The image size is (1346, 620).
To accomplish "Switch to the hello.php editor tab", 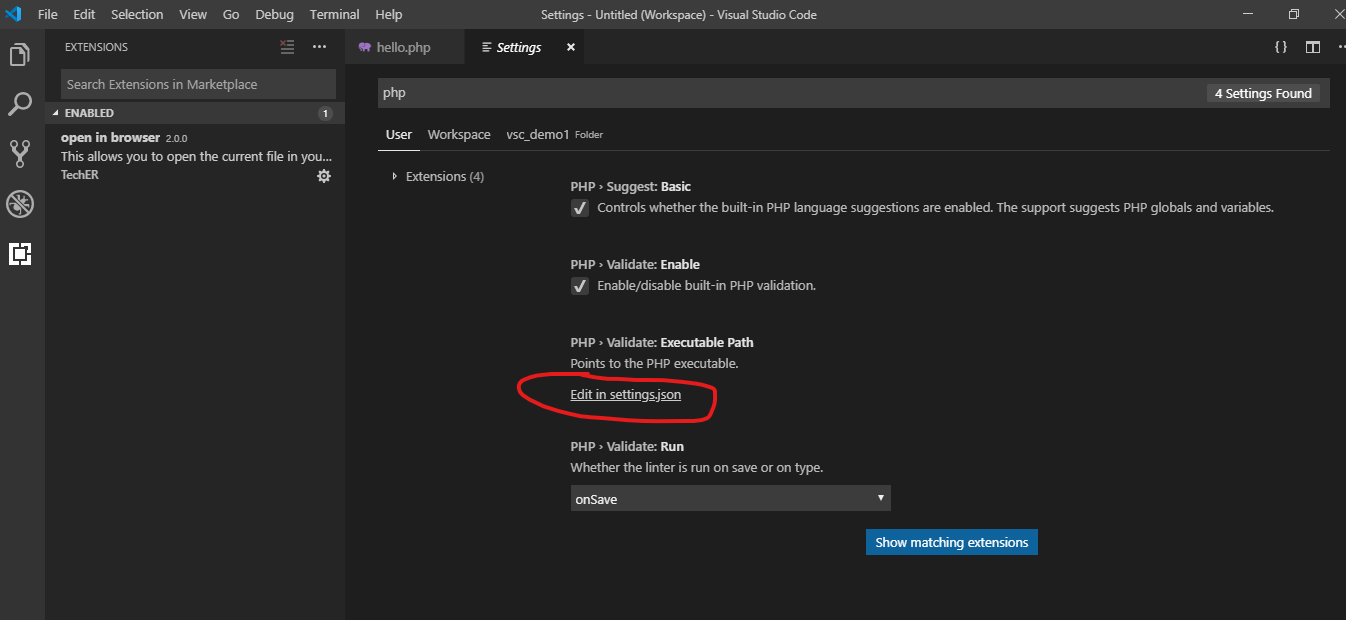I will (x=405, y=47).
